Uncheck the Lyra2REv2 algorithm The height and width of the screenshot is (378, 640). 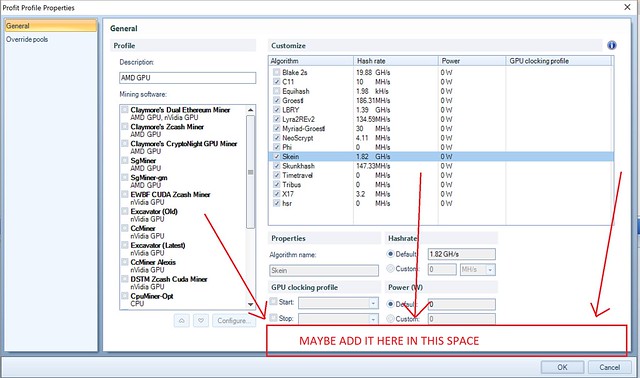277,120
